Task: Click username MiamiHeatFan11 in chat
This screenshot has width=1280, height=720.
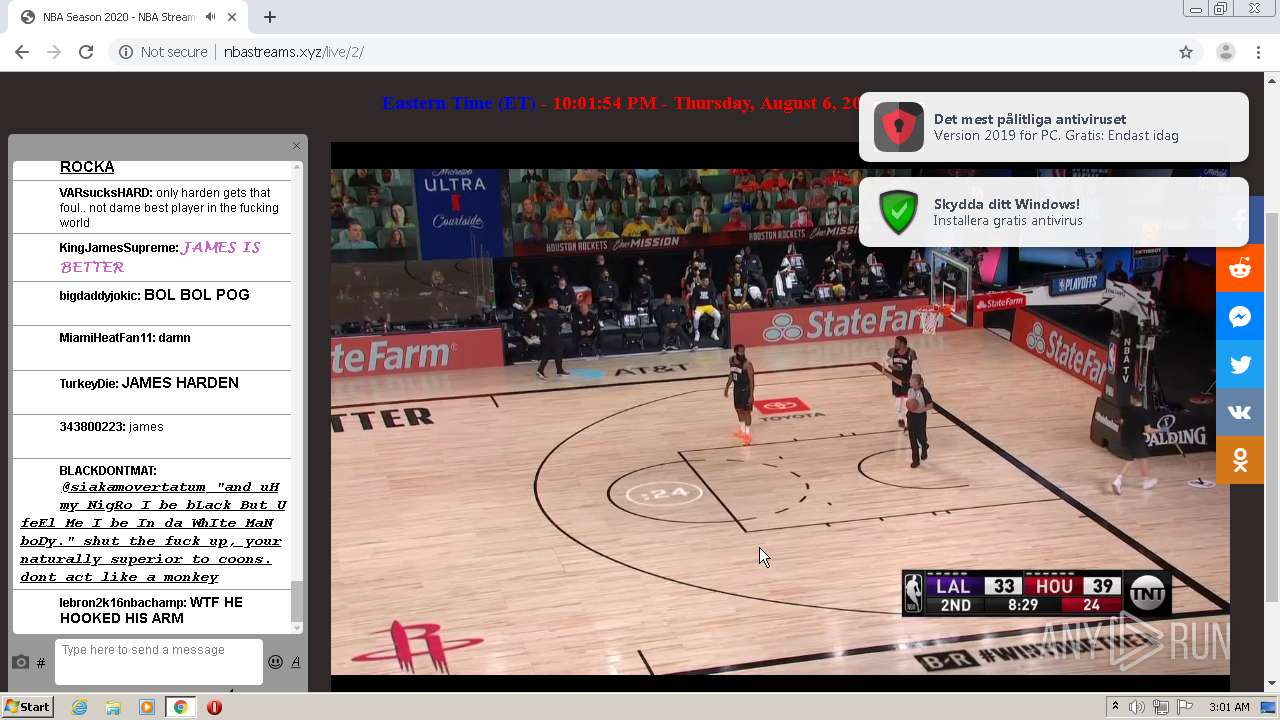Action: coord(106,338)
